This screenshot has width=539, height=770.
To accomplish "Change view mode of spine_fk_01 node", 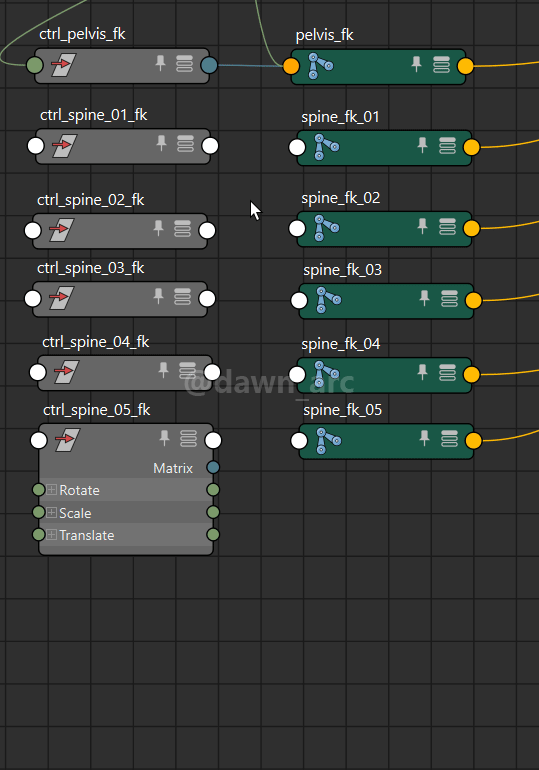I will pos(447,146).
